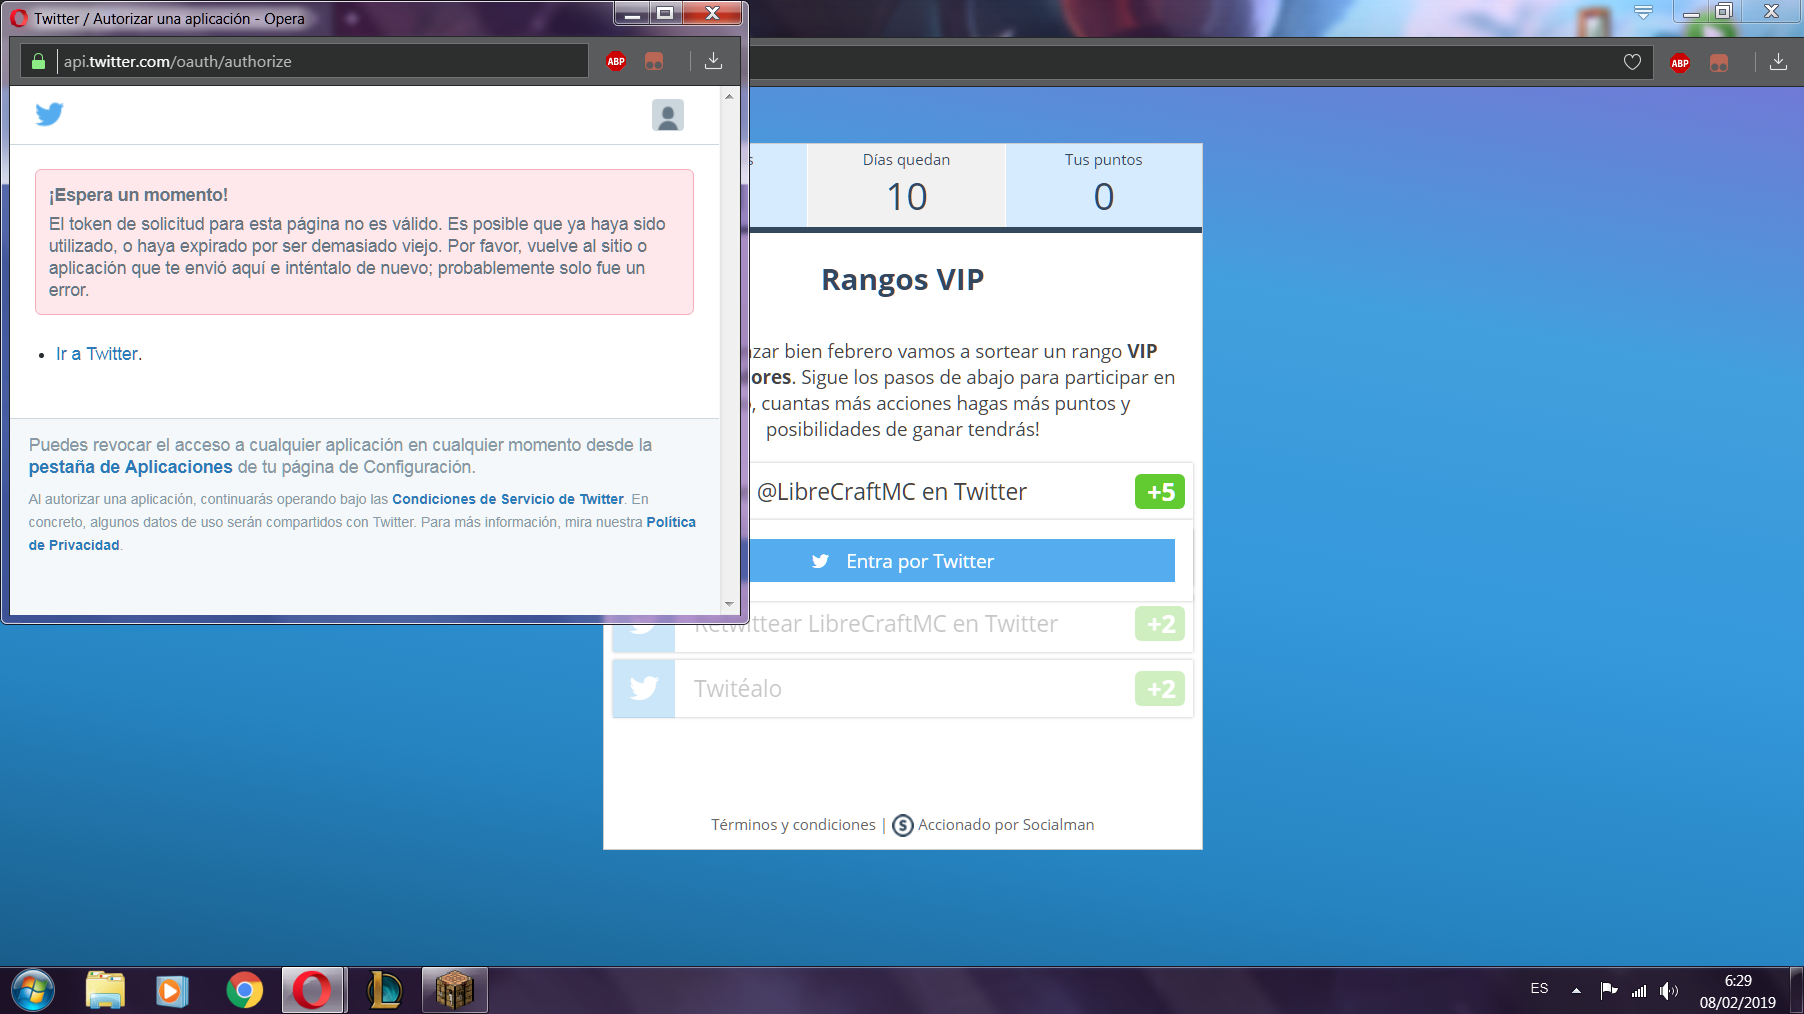
Task: Open Adblock Plus icon in popup window
Action: [x=616, y=61]
